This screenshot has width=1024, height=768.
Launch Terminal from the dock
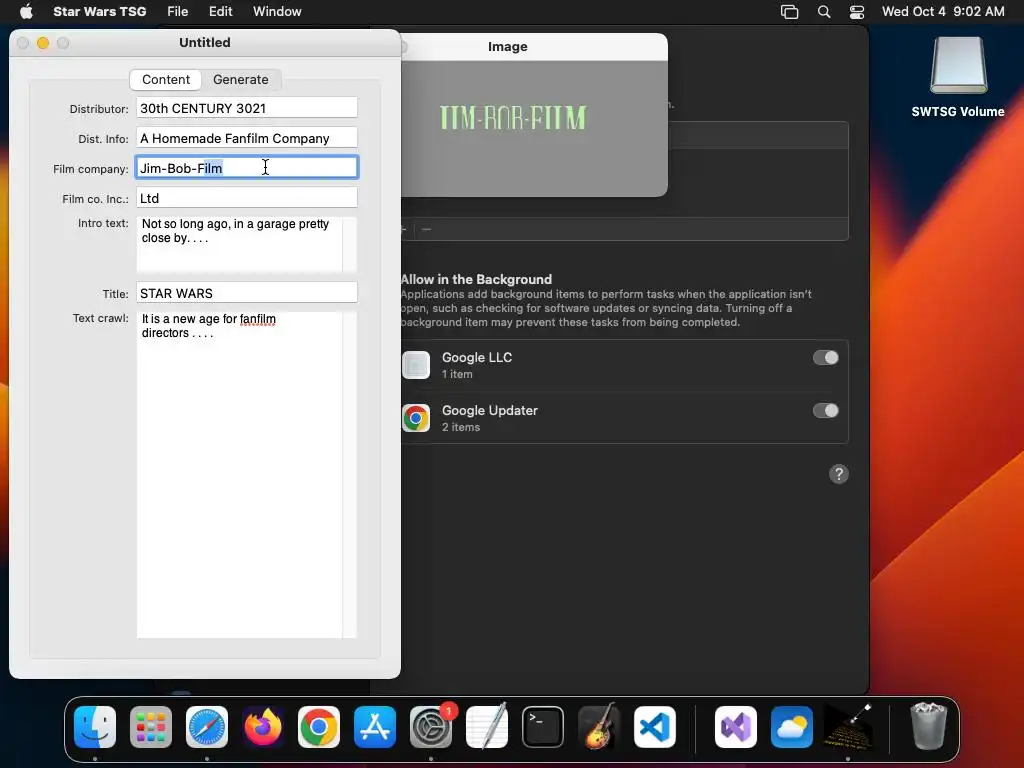[543, 727]
